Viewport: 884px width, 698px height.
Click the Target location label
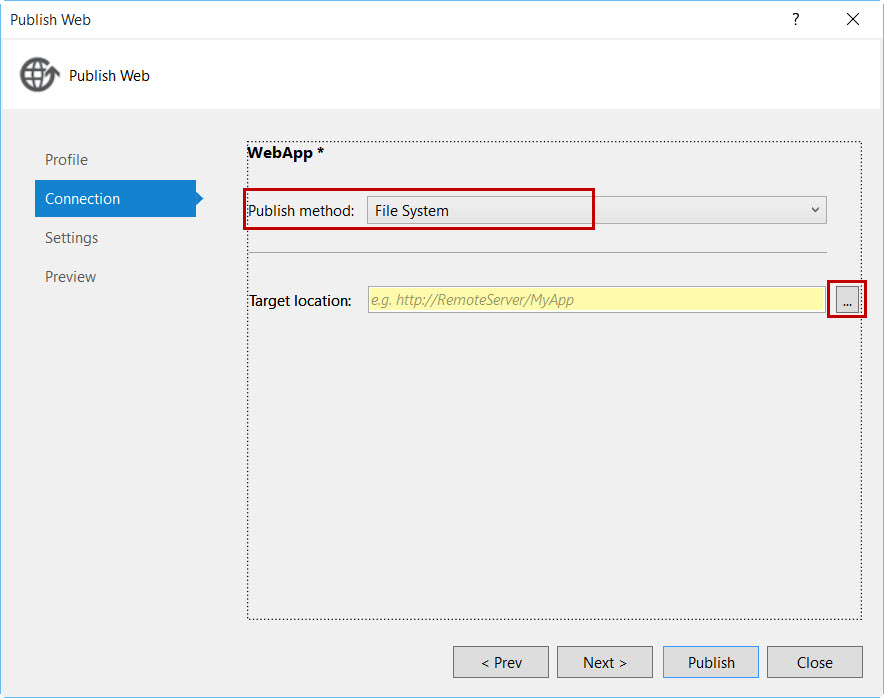300,301
